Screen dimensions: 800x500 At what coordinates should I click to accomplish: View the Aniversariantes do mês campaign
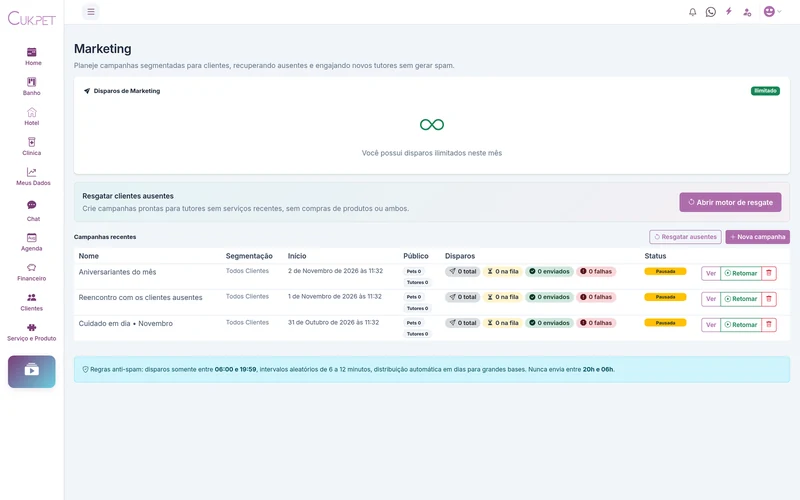[711, 273]
